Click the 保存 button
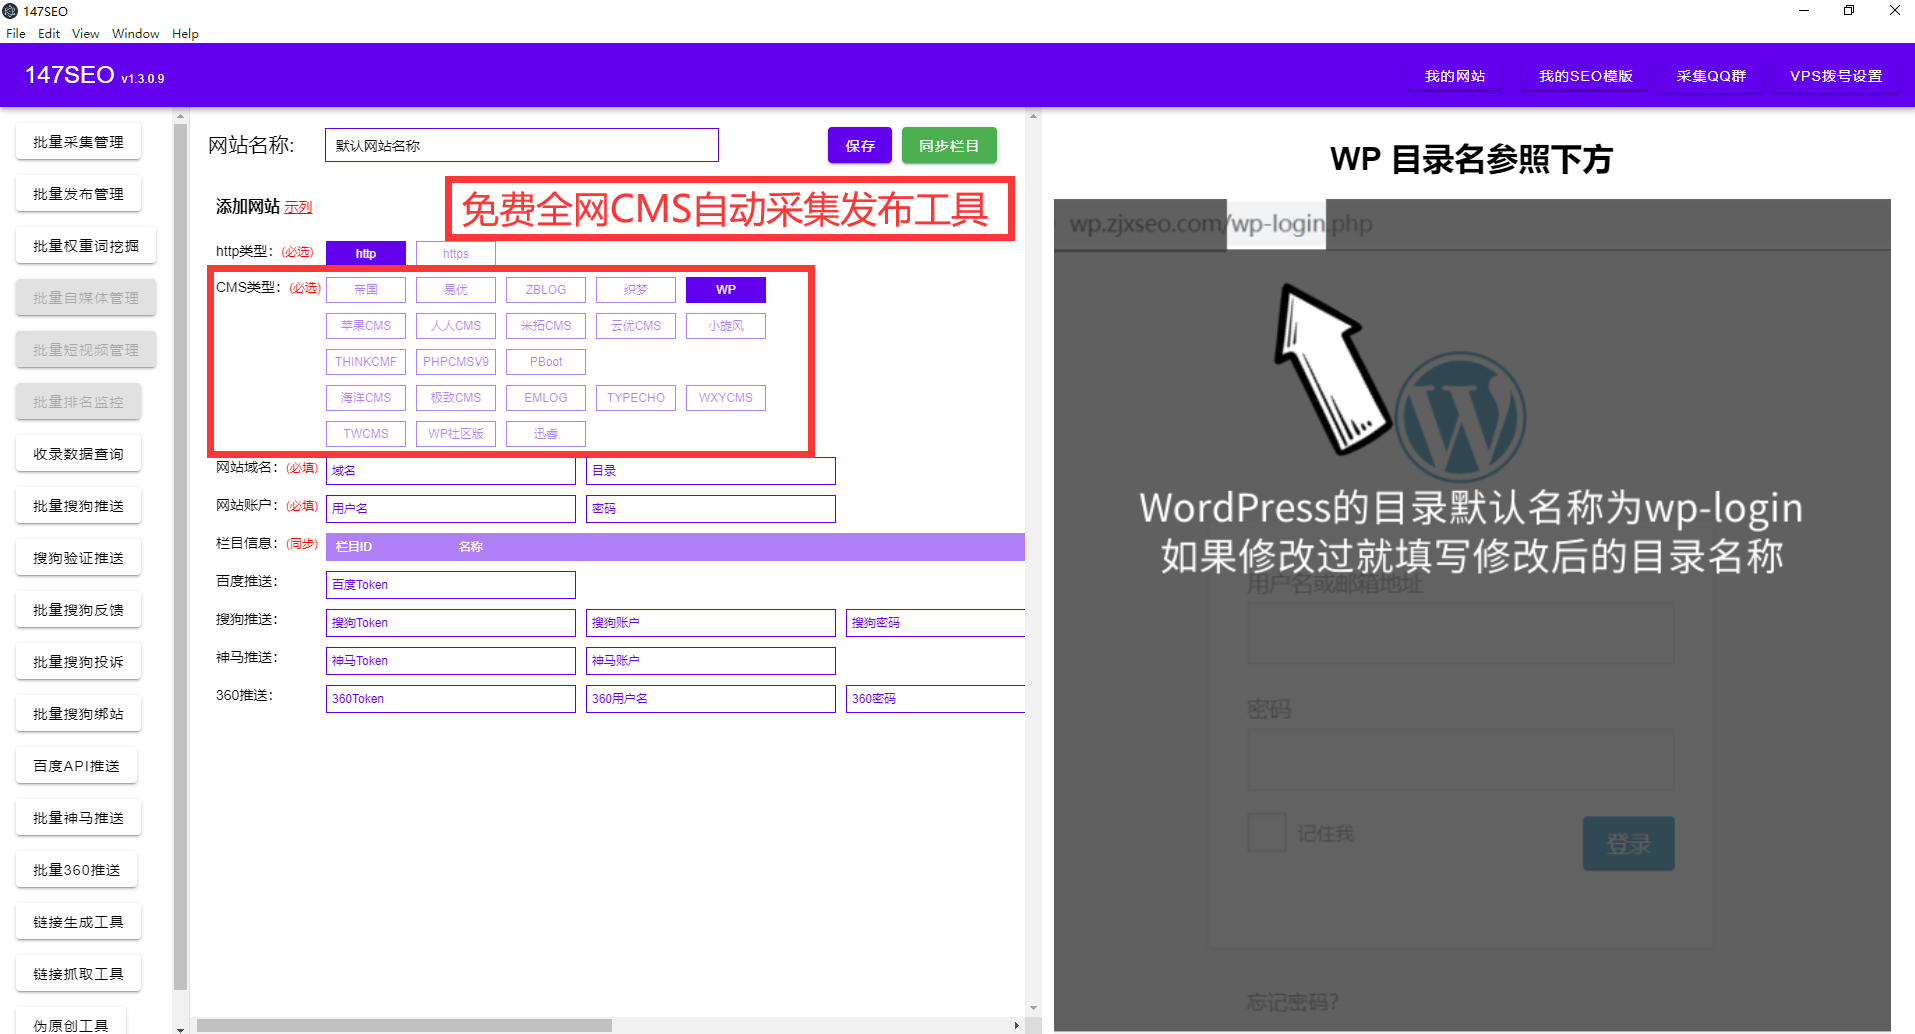Screen dimensions: 1915x1034 point(858,145)
